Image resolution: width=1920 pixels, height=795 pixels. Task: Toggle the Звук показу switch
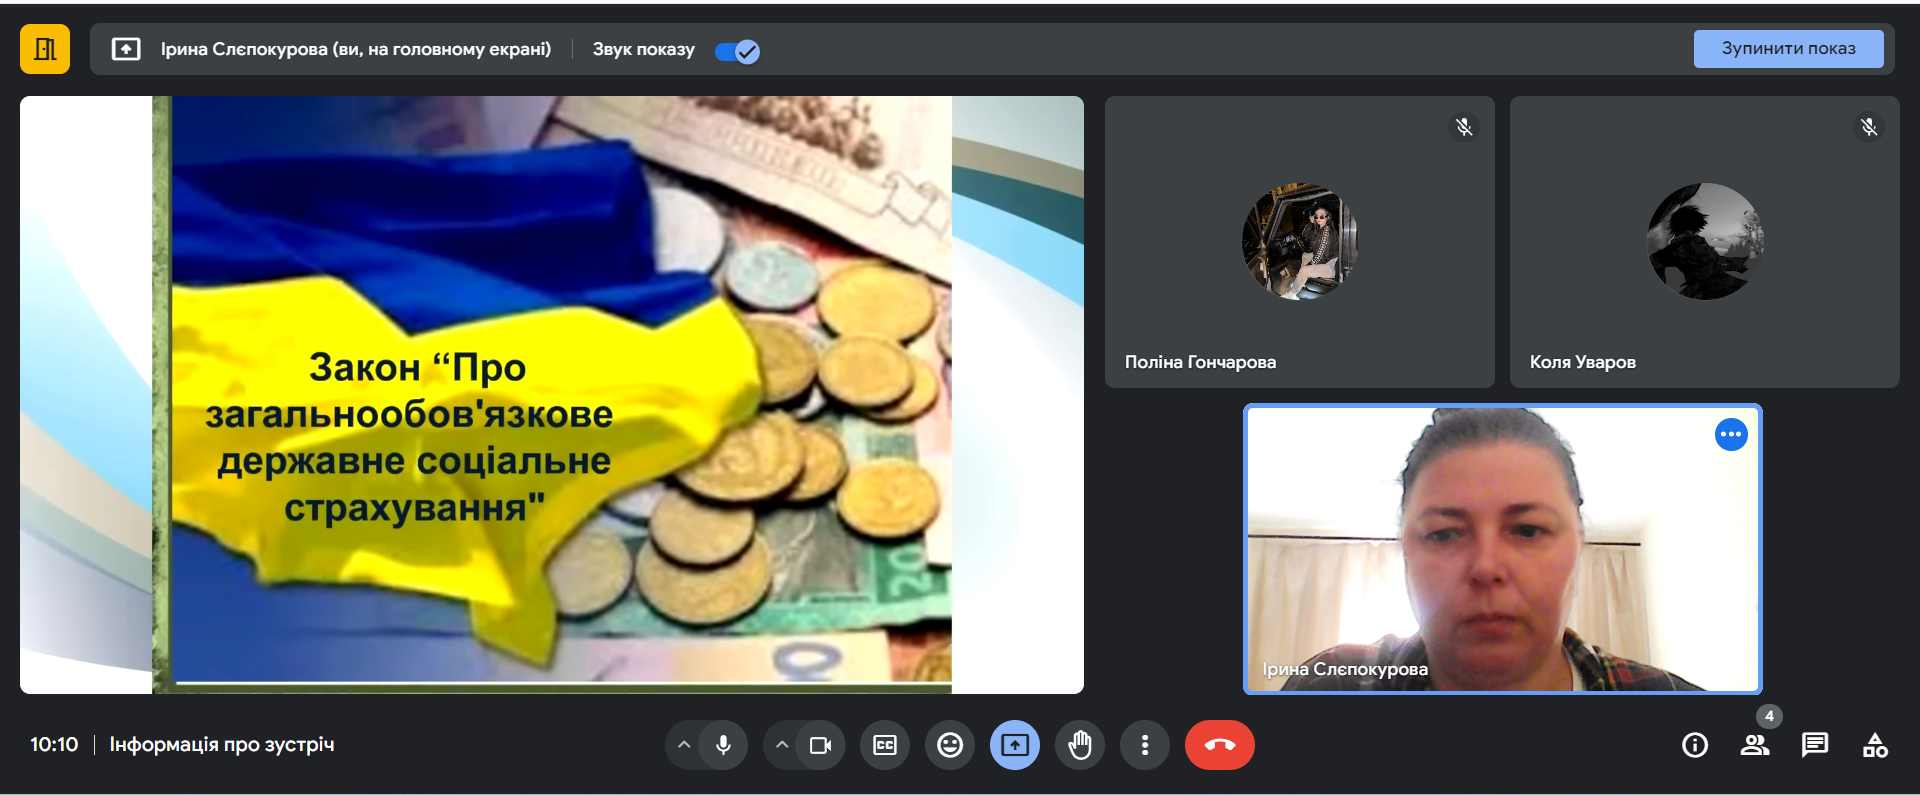click(x=738, y=51)
